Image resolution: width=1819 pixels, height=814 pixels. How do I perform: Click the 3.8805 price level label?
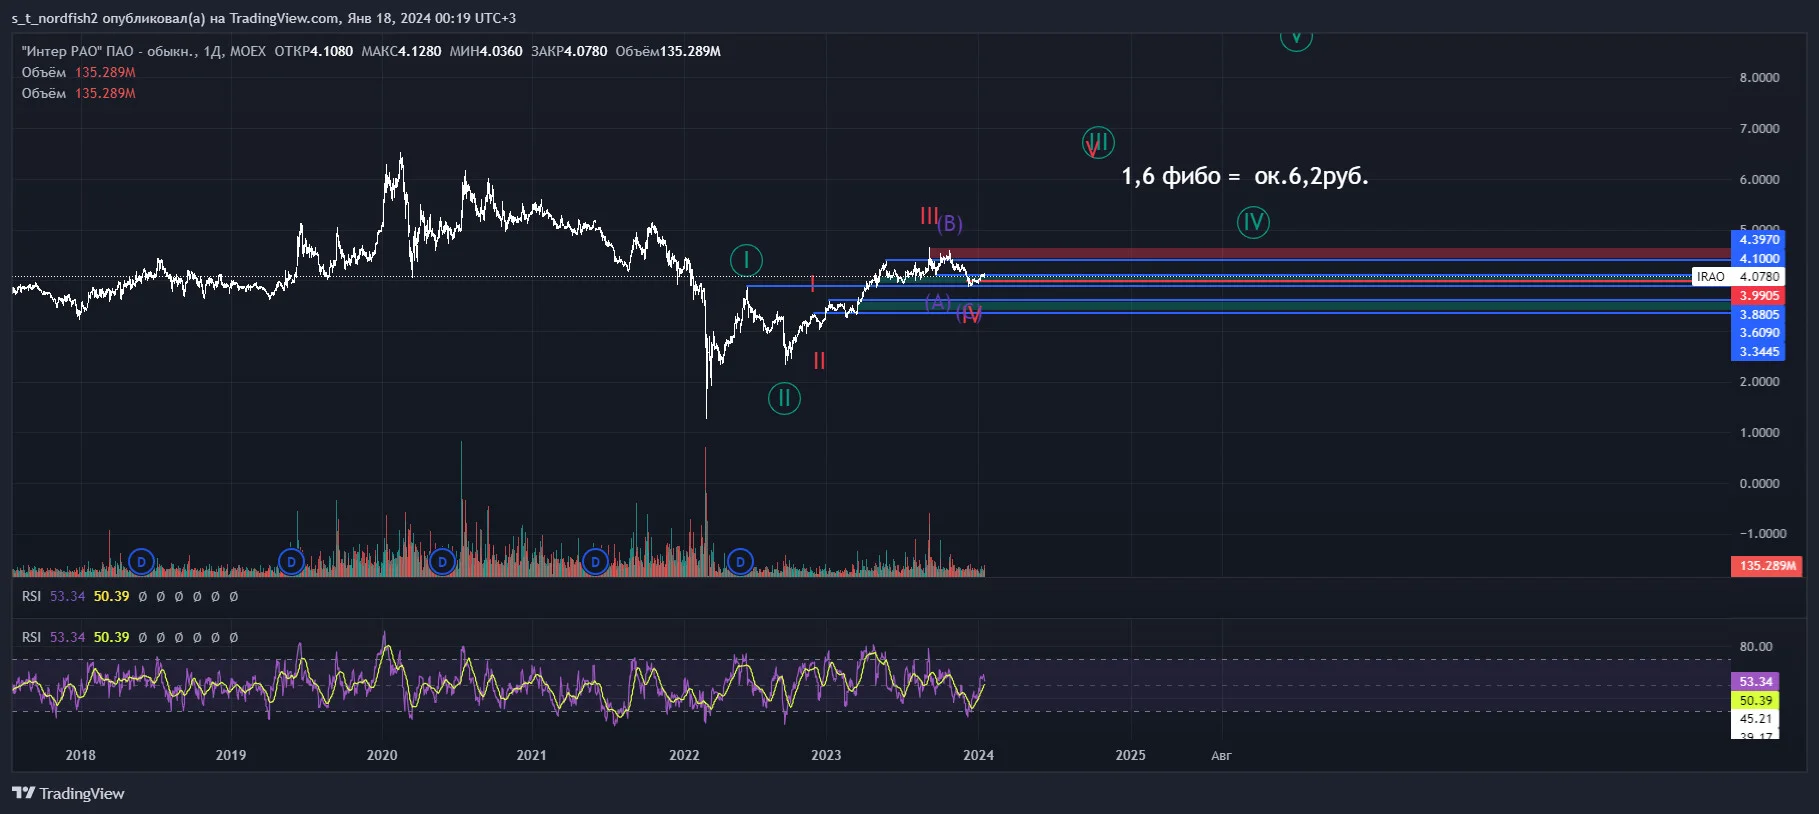[1758, 314]
